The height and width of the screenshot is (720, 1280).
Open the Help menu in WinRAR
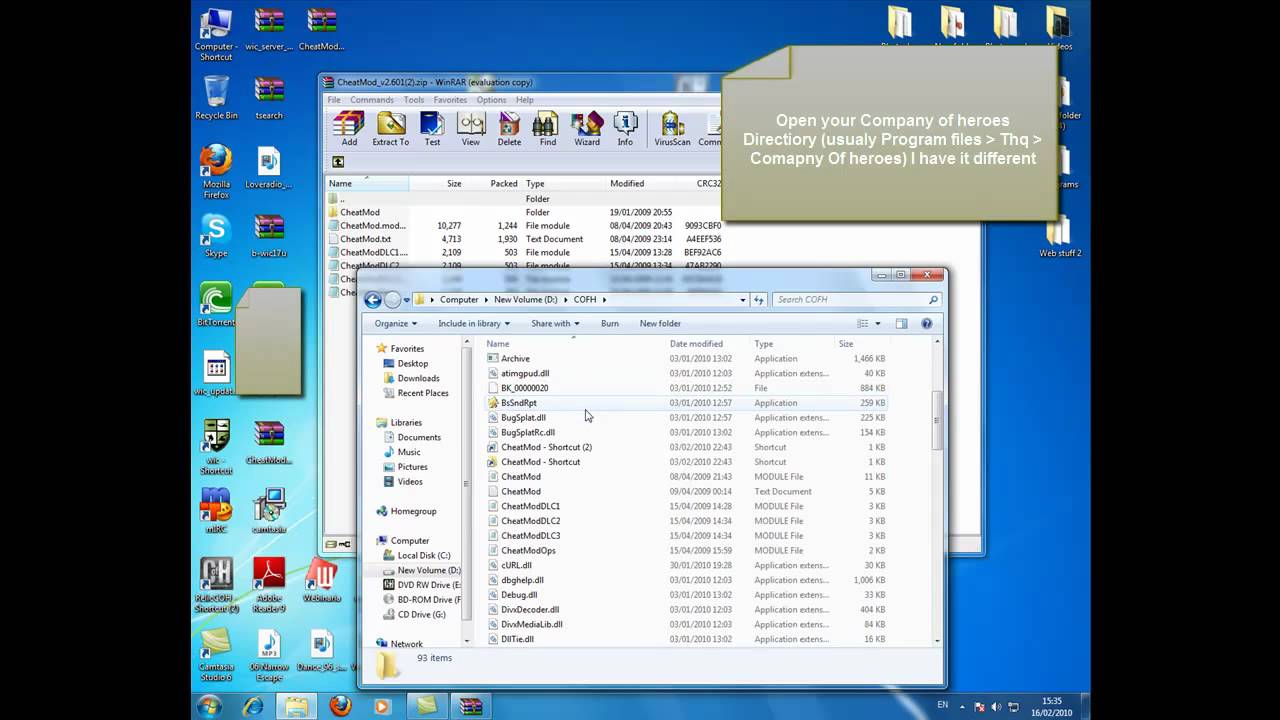tap(524, 100)
